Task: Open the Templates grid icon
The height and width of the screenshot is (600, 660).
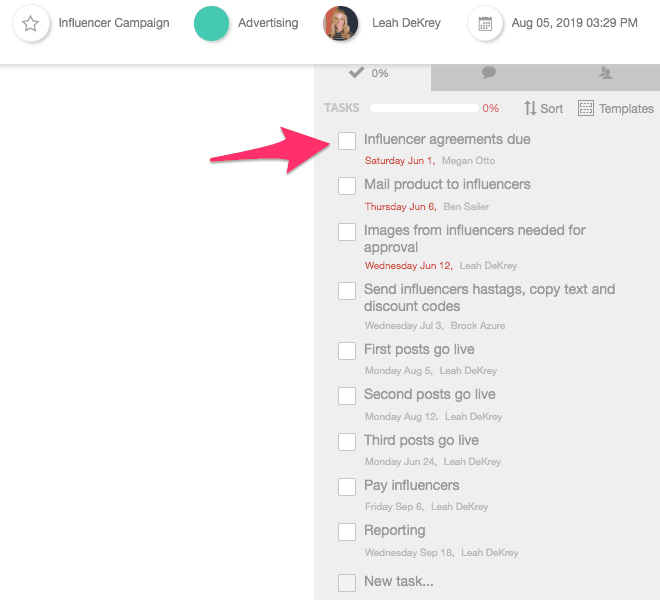Action: [x=585, y=108]
